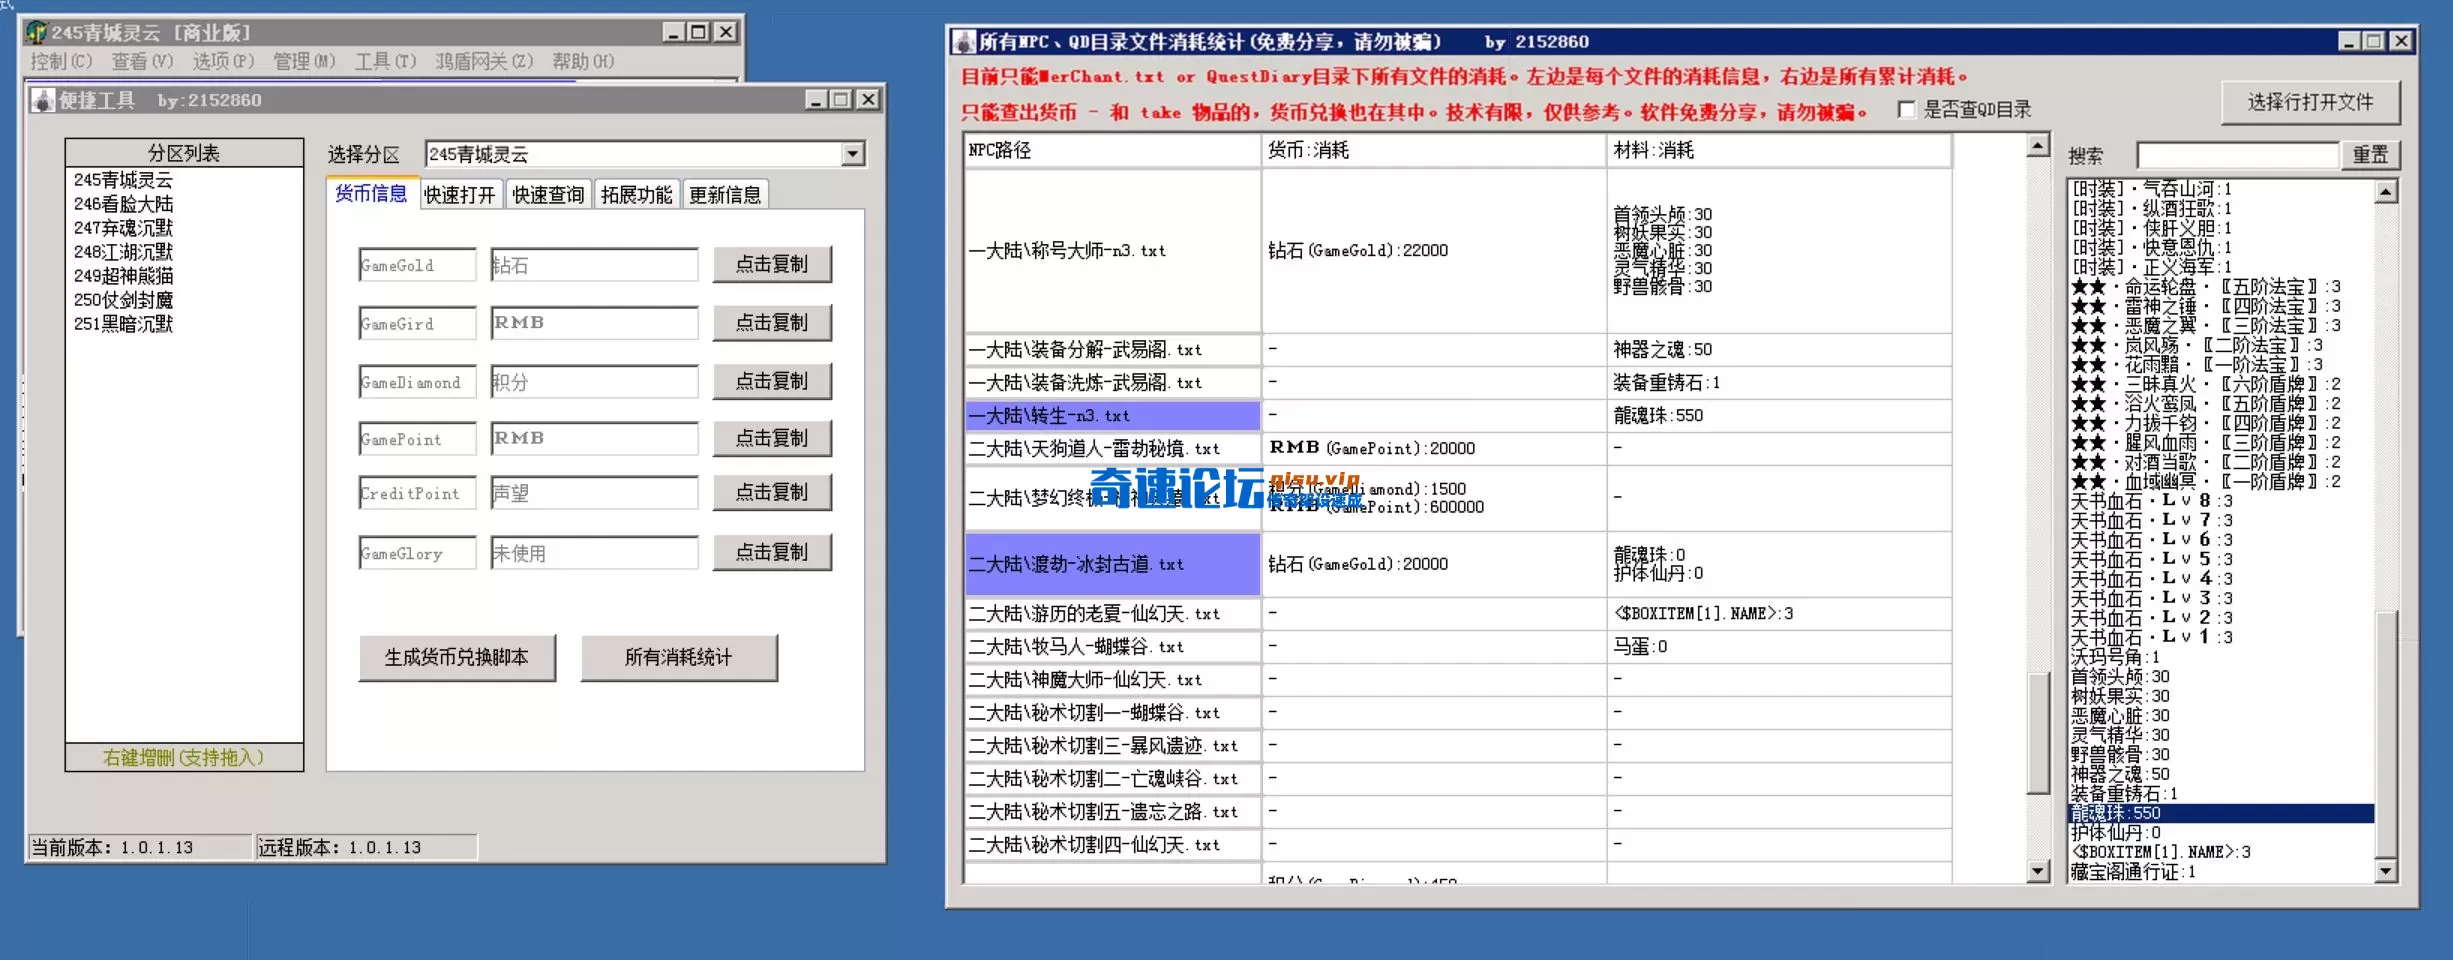Viewport: 2453px width, 960px height.
Task: Switch to the 快速打开 tab
Action: (x=460, y=194)
